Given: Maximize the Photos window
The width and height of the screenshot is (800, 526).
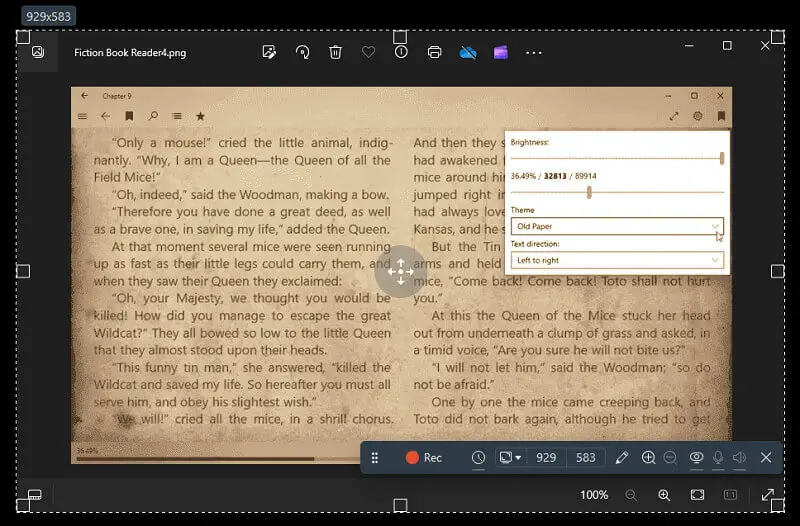Looking at the screenshot, I should 727,45.
